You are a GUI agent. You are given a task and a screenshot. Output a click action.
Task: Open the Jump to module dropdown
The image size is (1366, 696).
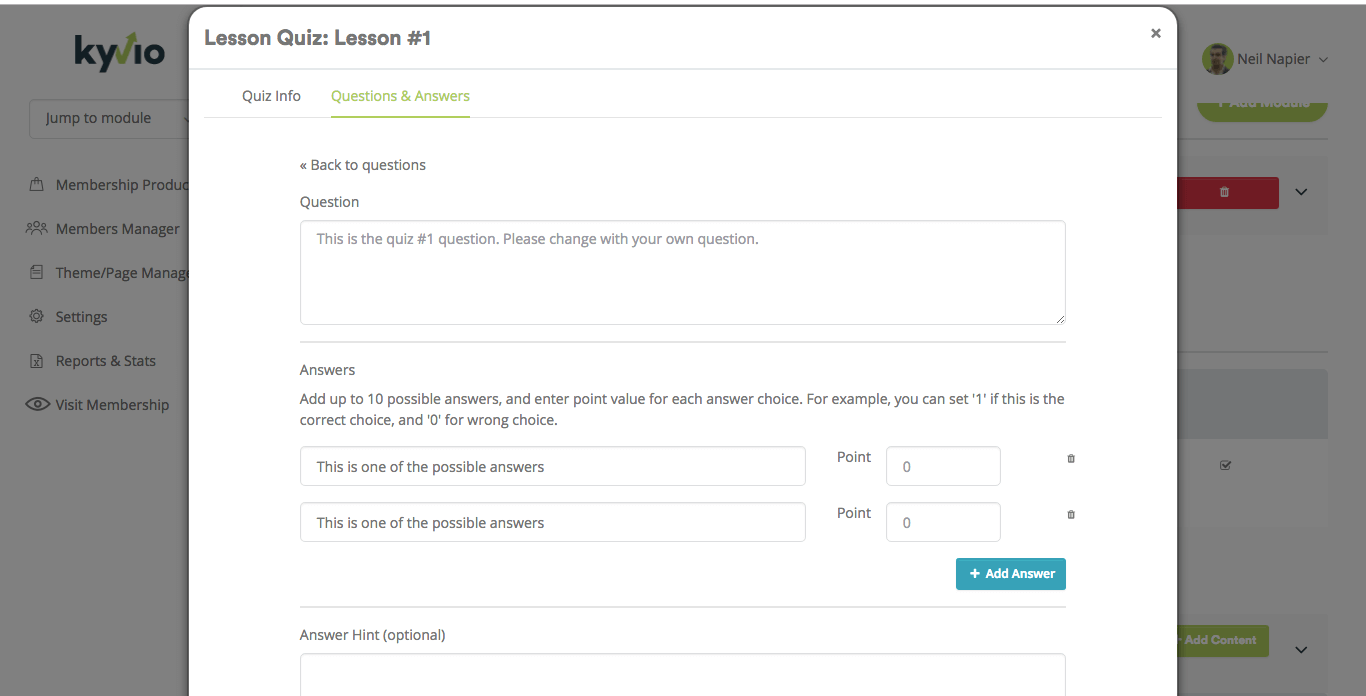(110, 118)
